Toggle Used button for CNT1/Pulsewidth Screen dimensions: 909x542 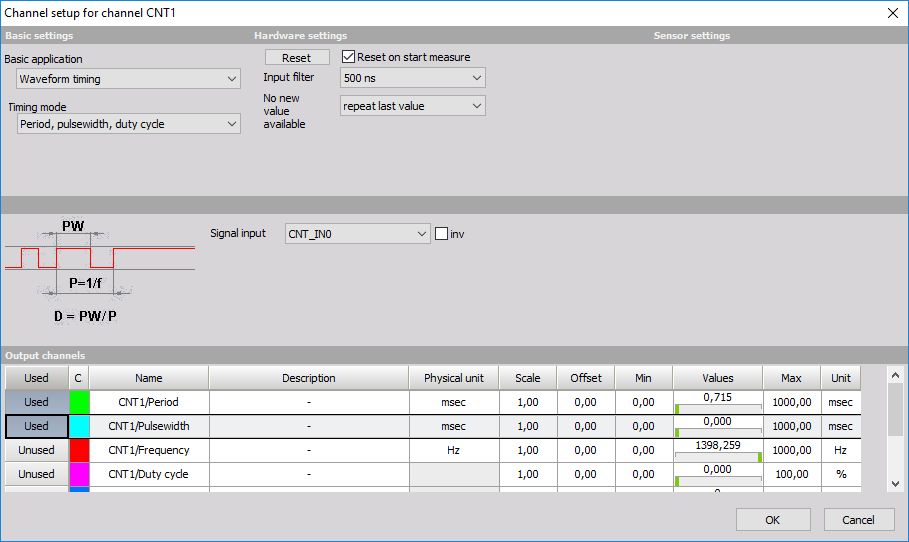coord(37,426)
